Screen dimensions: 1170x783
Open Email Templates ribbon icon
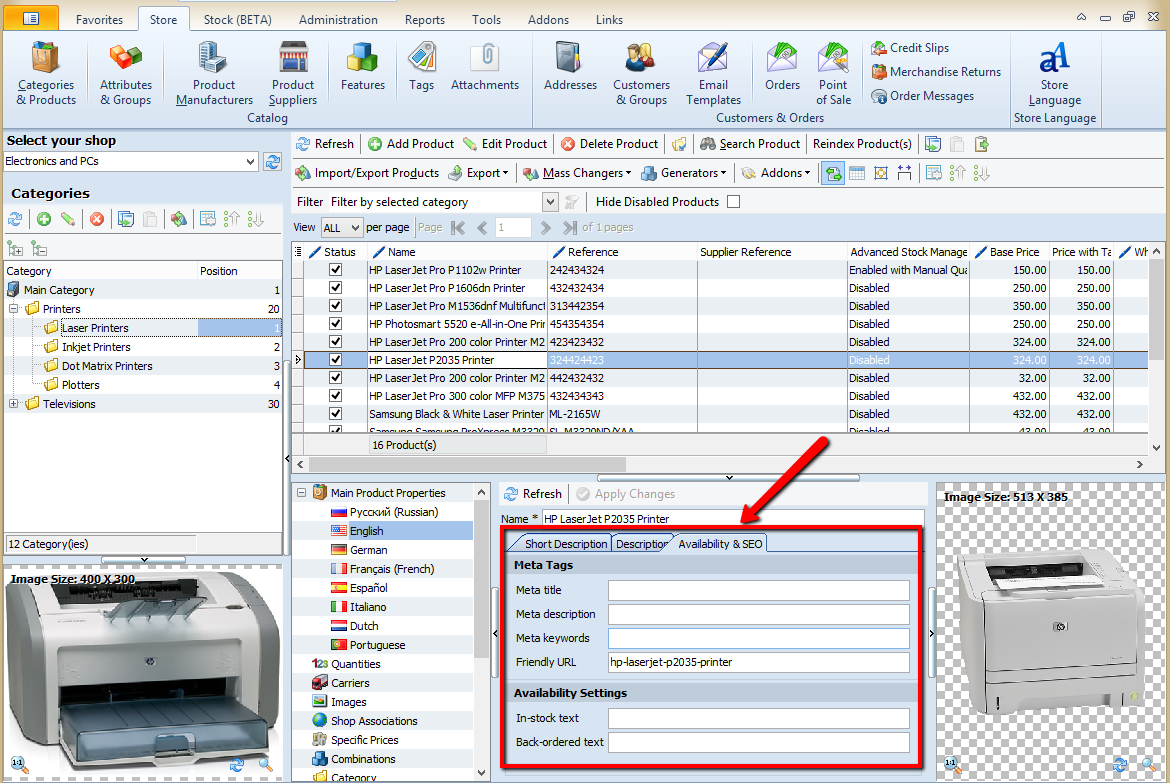point(713,73)
